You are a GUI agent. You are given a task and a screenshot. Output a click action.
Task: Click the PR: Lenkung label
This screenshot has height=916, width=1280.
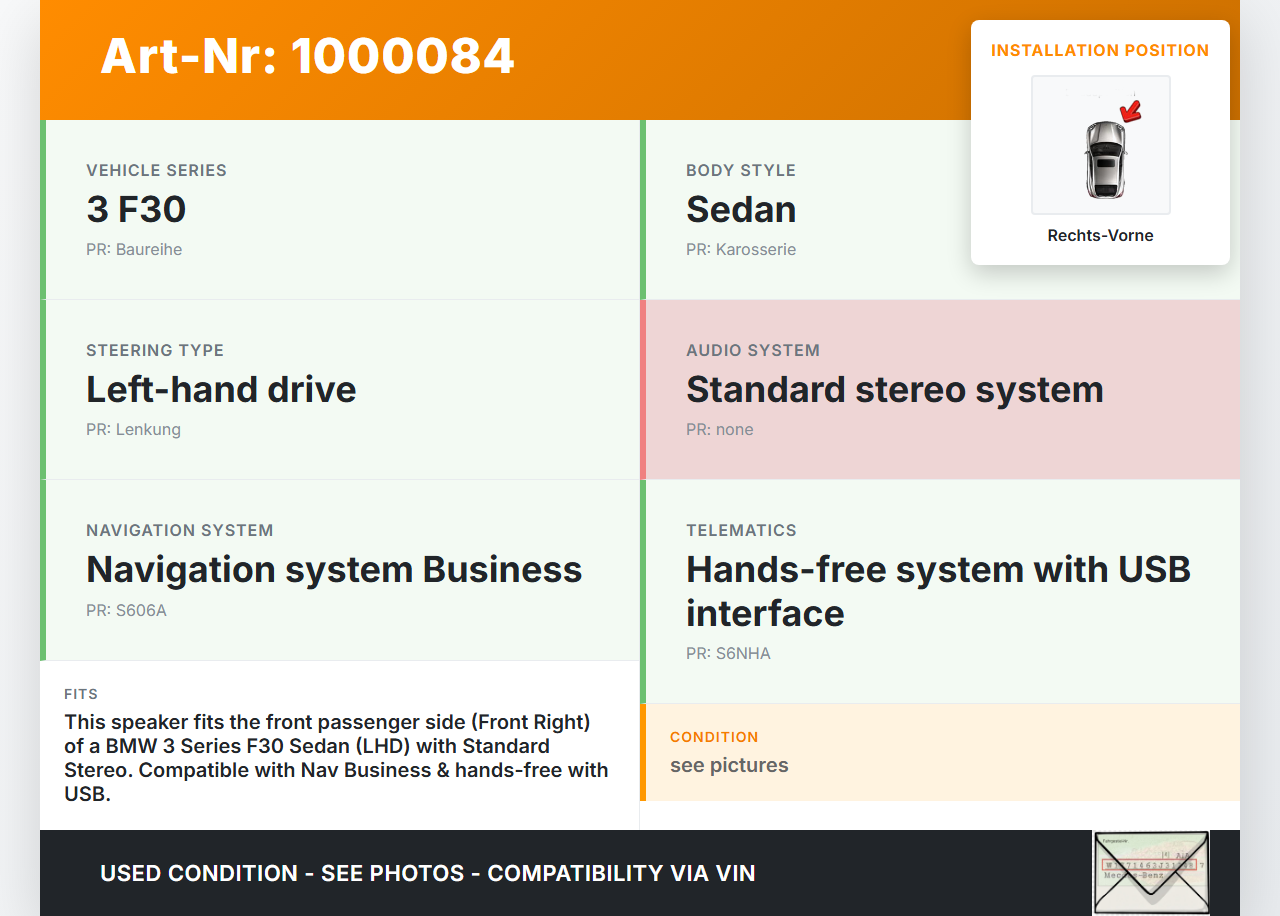(133, 430)
